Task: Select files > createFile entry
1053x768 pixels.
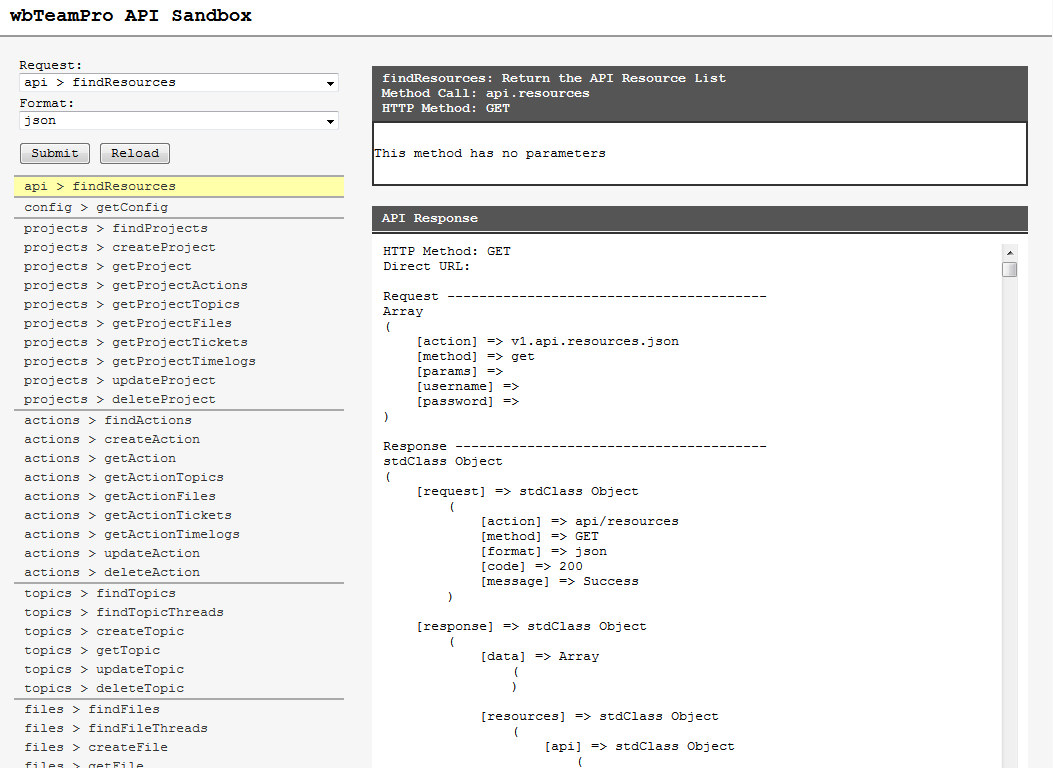Action: 96,748
